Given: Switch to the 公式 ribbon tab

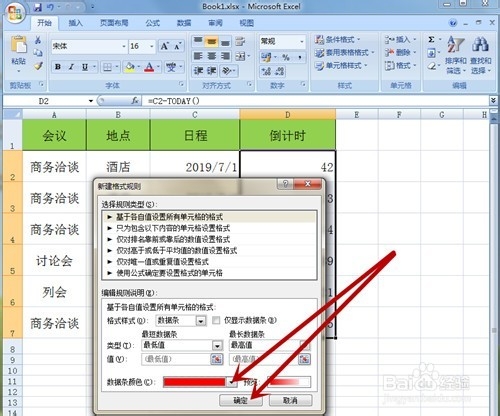Looking at the screenshot, I should point(153,23).
